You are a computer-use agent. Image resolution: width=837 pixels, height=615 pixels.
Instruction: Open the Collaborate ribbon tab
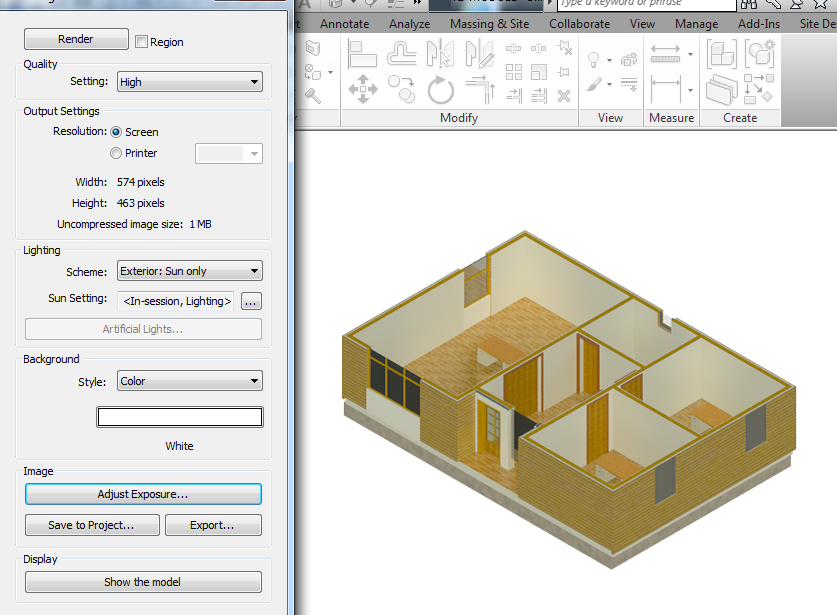[x=579, y=24]
